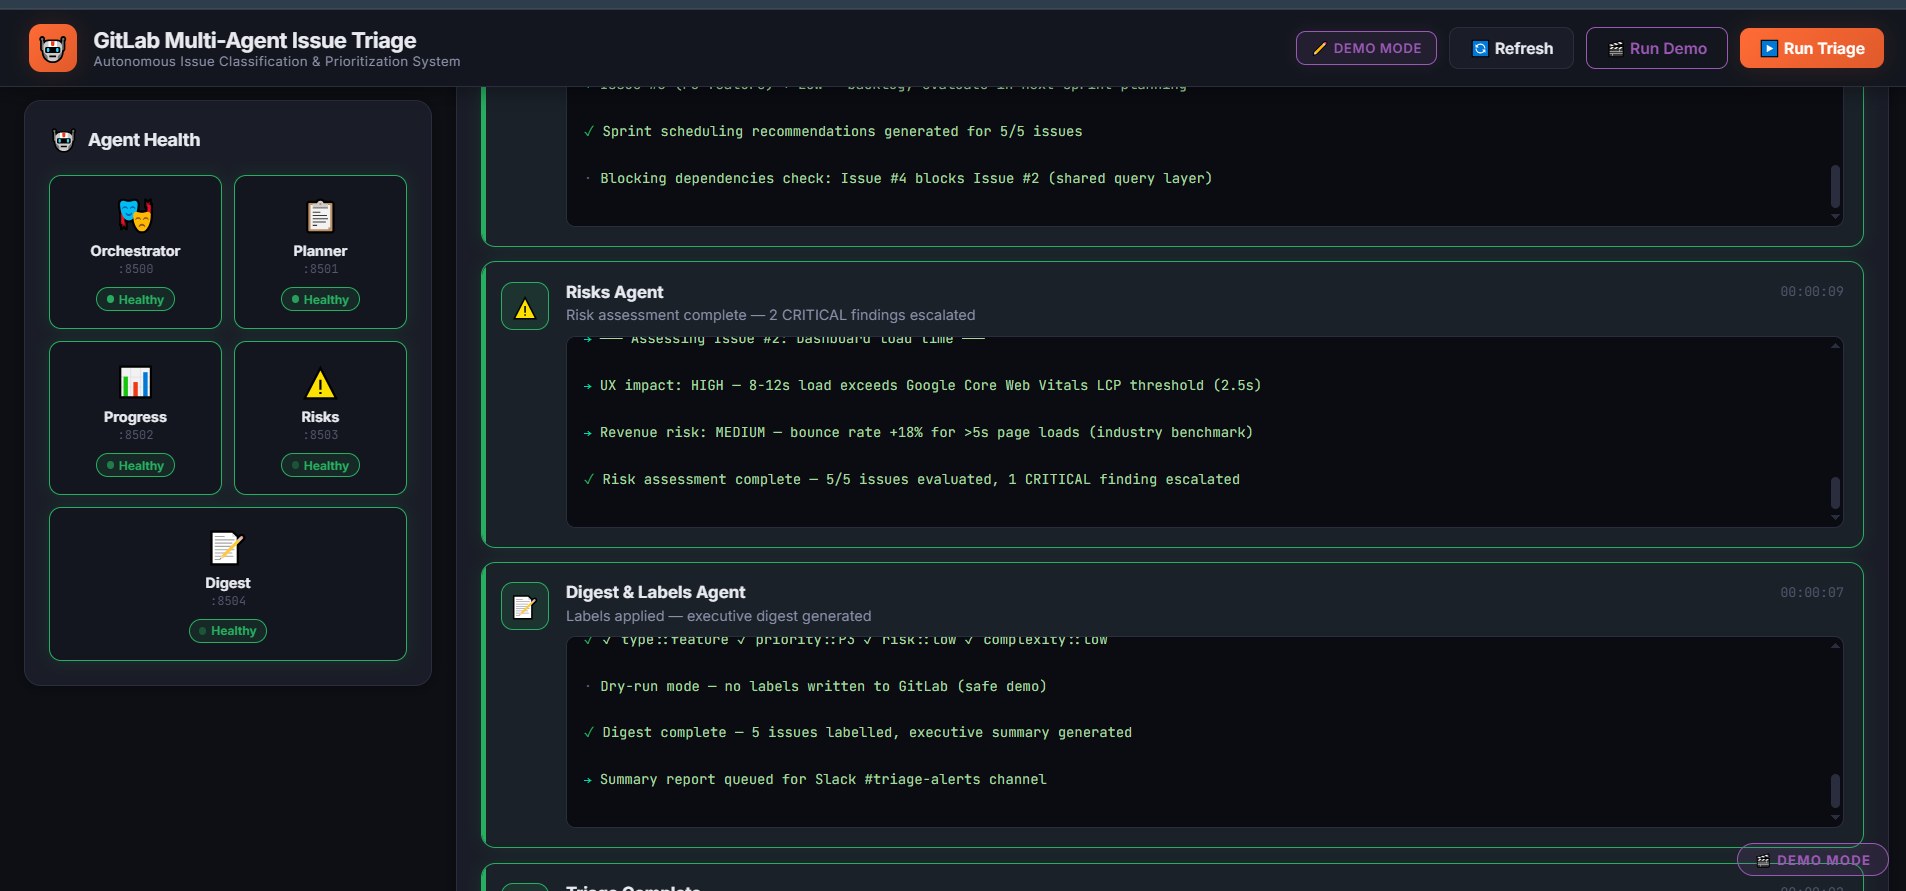Click Digest port :8504 label
The height and width of the screenshot is (891, 1906).
(x=228, y=601)
